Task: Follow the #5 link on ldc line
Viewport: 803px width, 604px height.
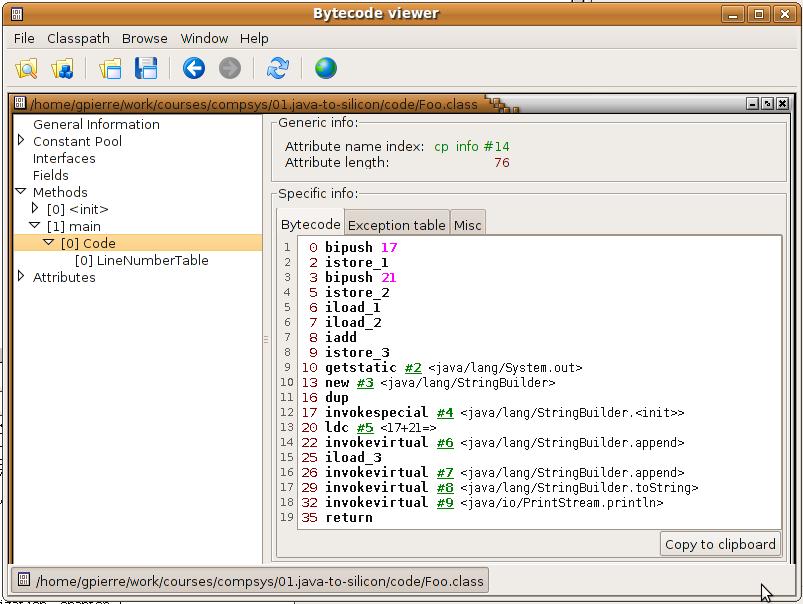Action: pos(365,428)
